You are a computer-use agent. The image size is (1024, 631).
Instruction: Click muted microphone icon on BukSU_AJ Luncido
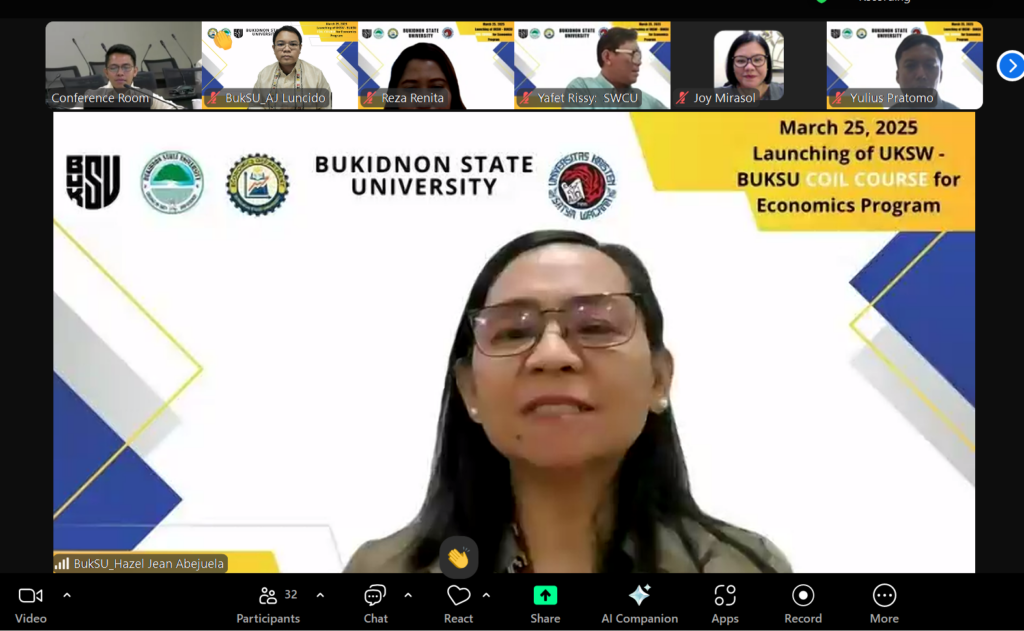214,98
